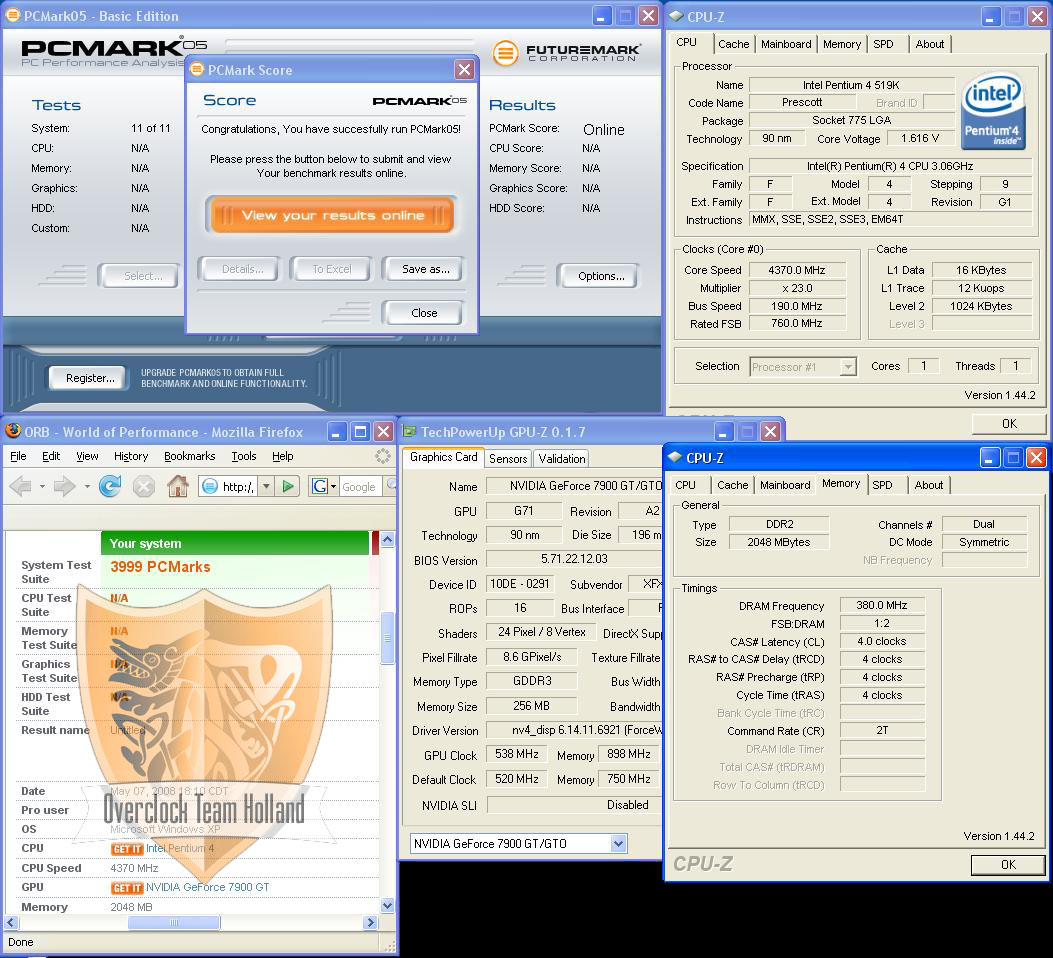The height and width of the screenshot is (958, 1053).
Task: Click the To Excel button
Action: tap(332, 269)
